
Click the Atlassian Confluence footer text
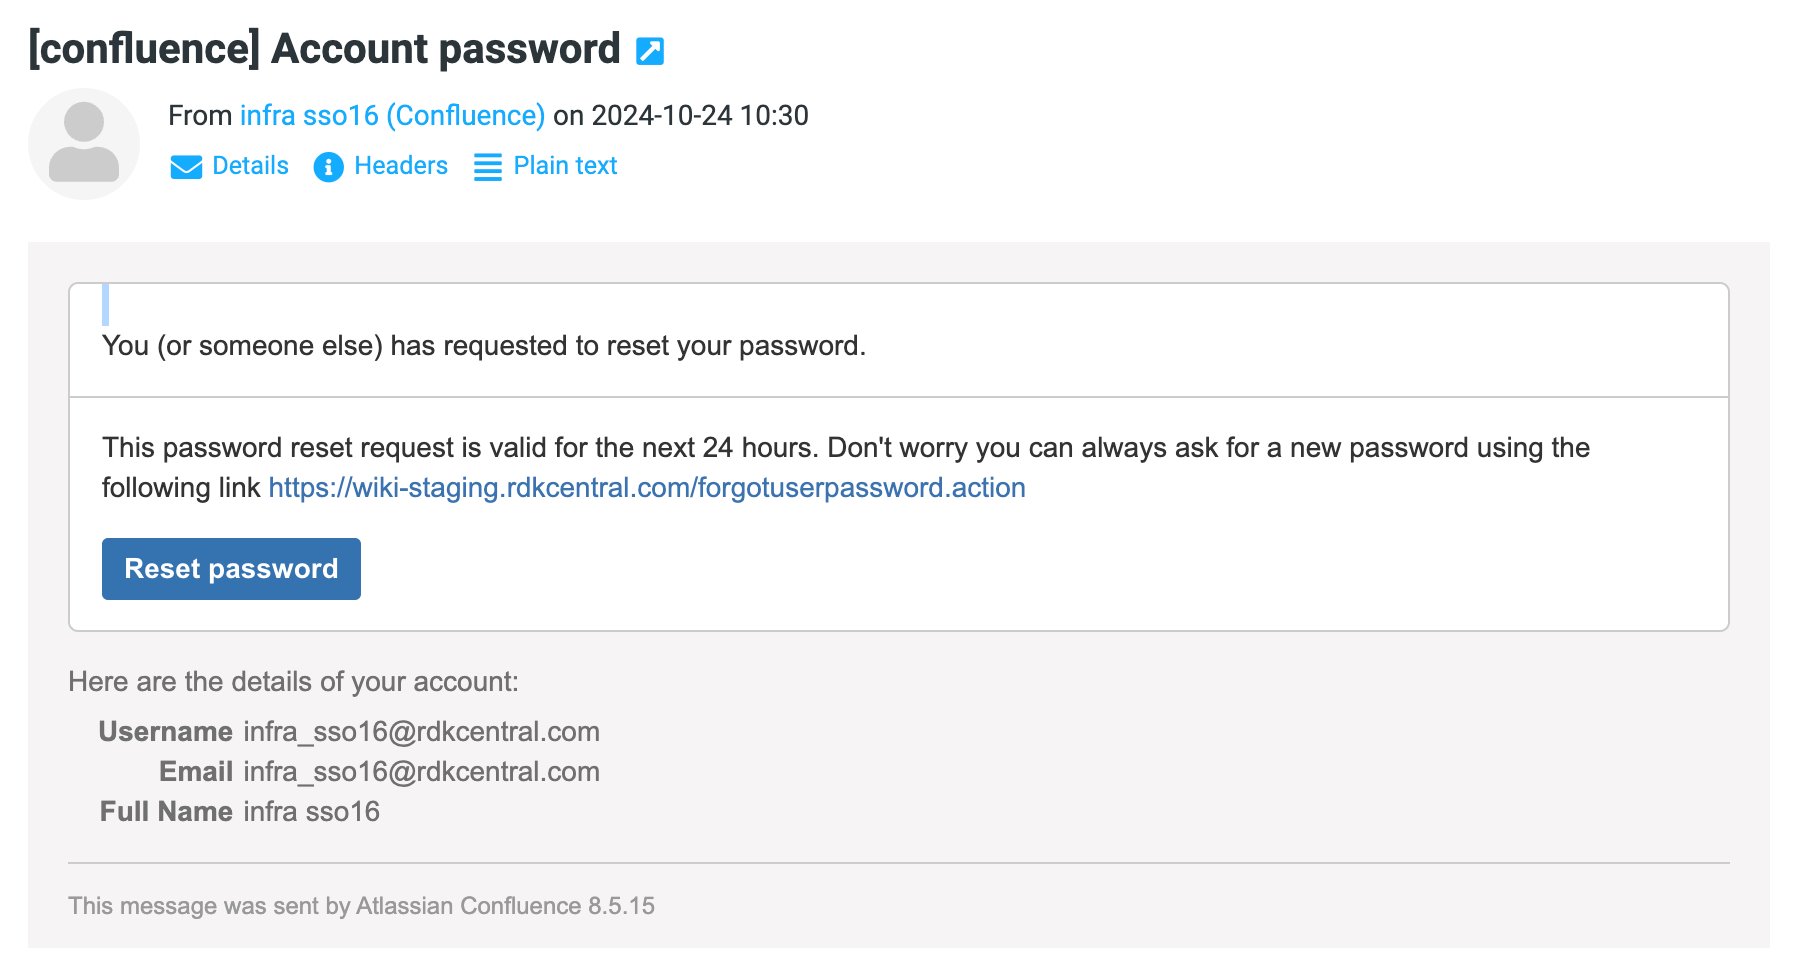click(361, 906)
